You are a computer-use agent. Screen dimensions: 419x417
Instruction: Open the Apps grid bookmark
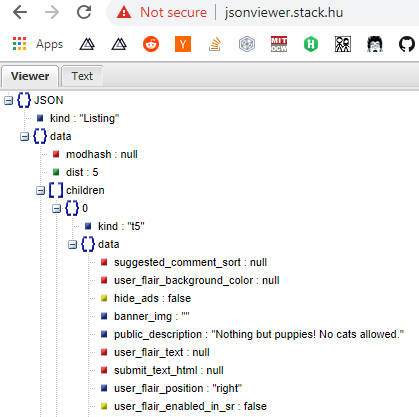click(19, 44)
